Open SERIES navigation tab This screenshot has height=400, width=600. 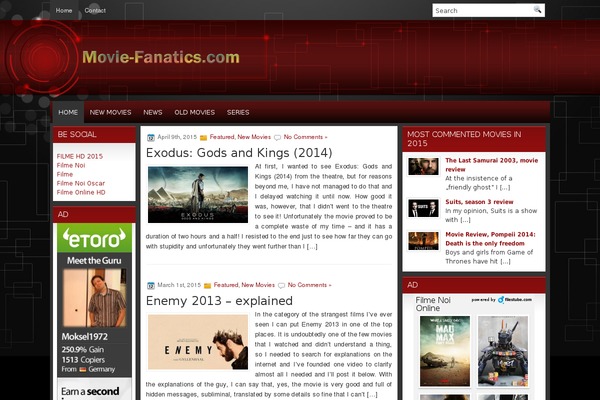238,112
